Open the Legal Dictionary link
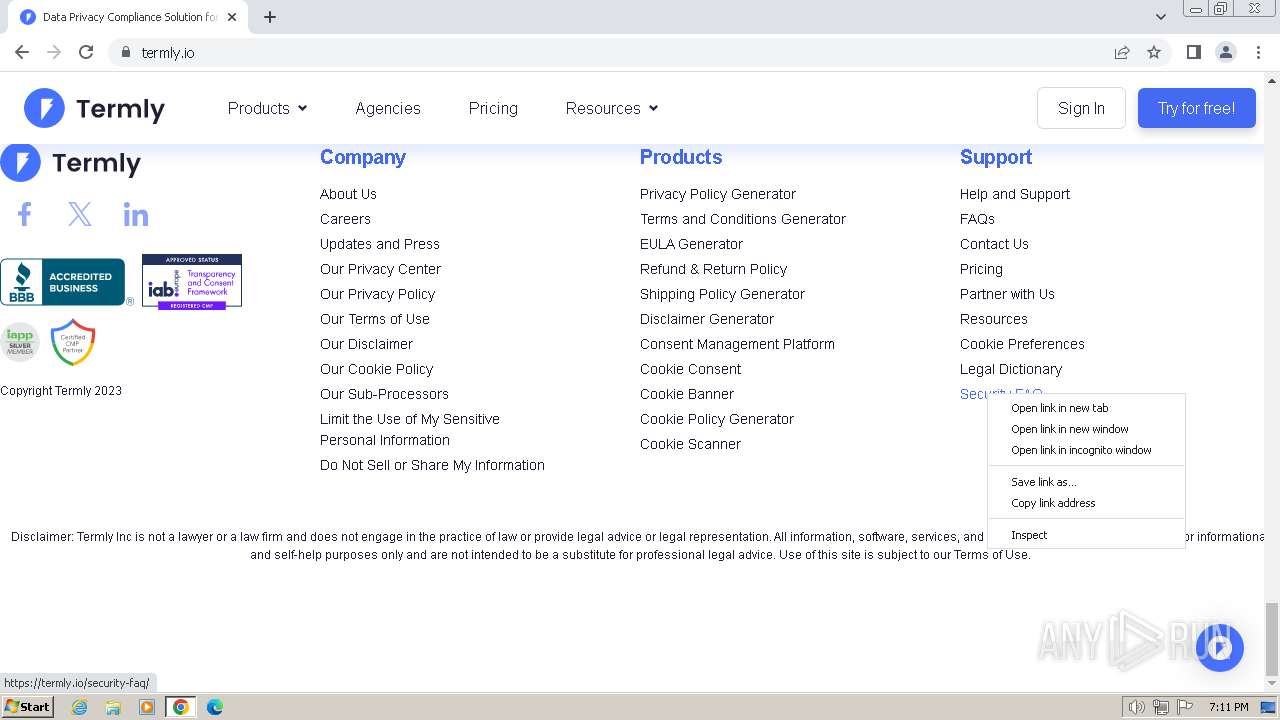1280x720 pixels. coord(1011,369)
